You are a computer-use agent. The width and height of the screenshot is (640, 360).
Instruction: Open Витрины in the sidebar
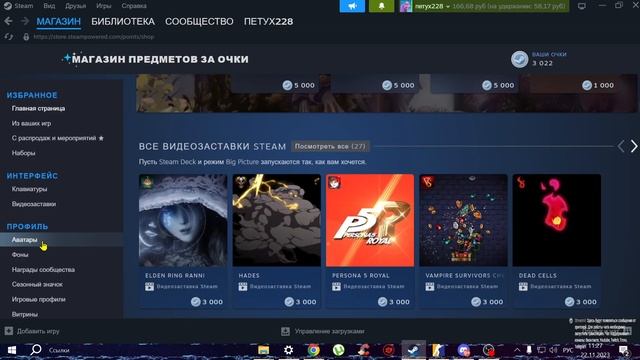click(25, 314)
